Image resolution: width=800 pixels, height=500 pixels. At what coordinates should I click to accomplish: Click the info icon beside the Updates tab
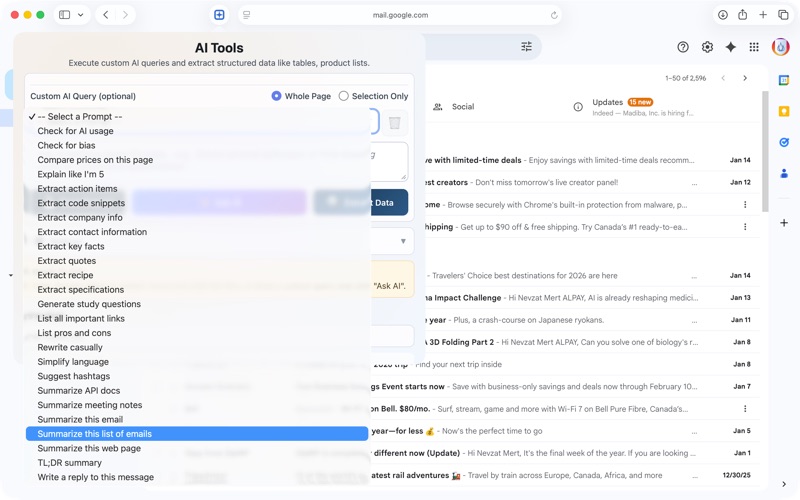point(578,107)
